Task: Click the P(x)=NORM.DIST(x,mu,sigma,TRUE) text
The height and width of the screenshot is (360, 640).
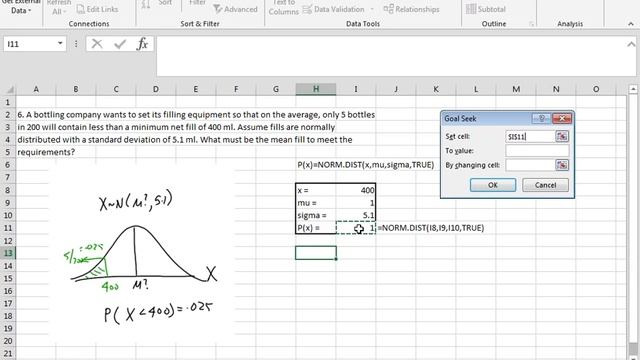Action: pyautogui.click(x=366, y=165)
